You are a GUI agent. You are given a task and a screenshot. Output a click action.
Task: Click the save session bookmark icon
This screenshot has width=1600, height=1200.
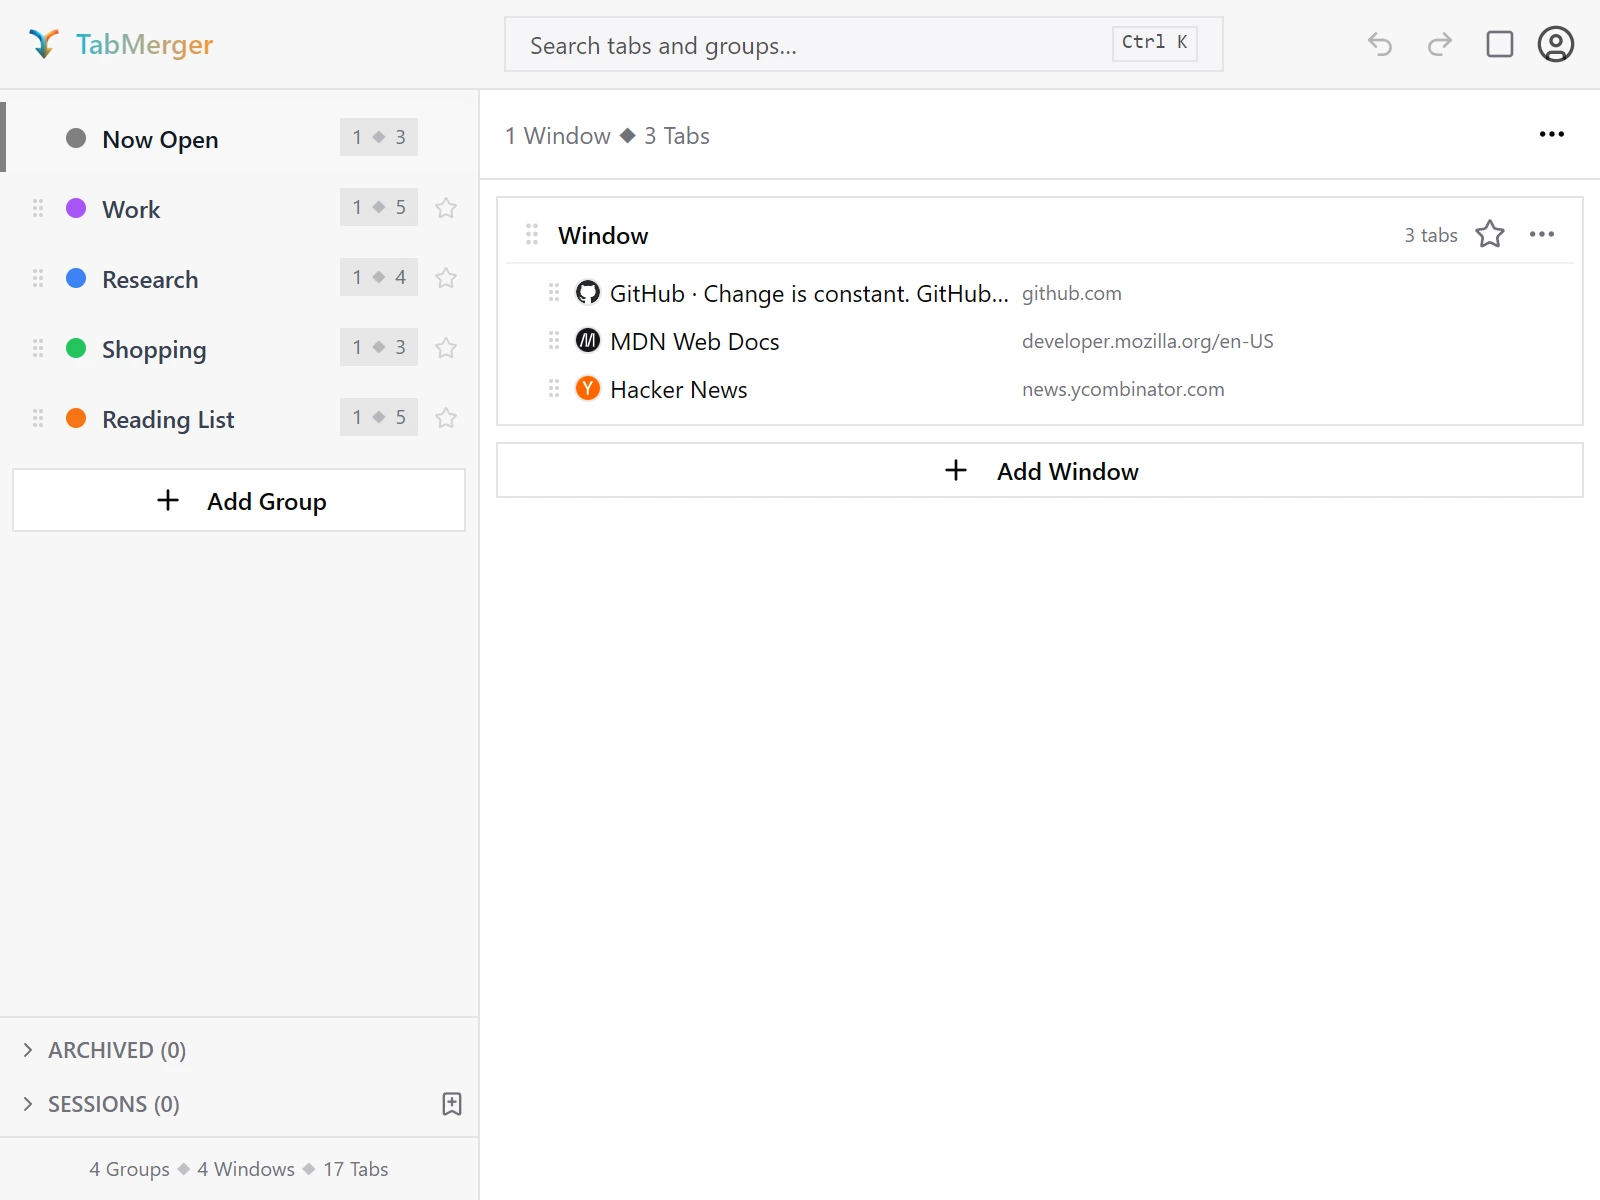click(452, 1104)
